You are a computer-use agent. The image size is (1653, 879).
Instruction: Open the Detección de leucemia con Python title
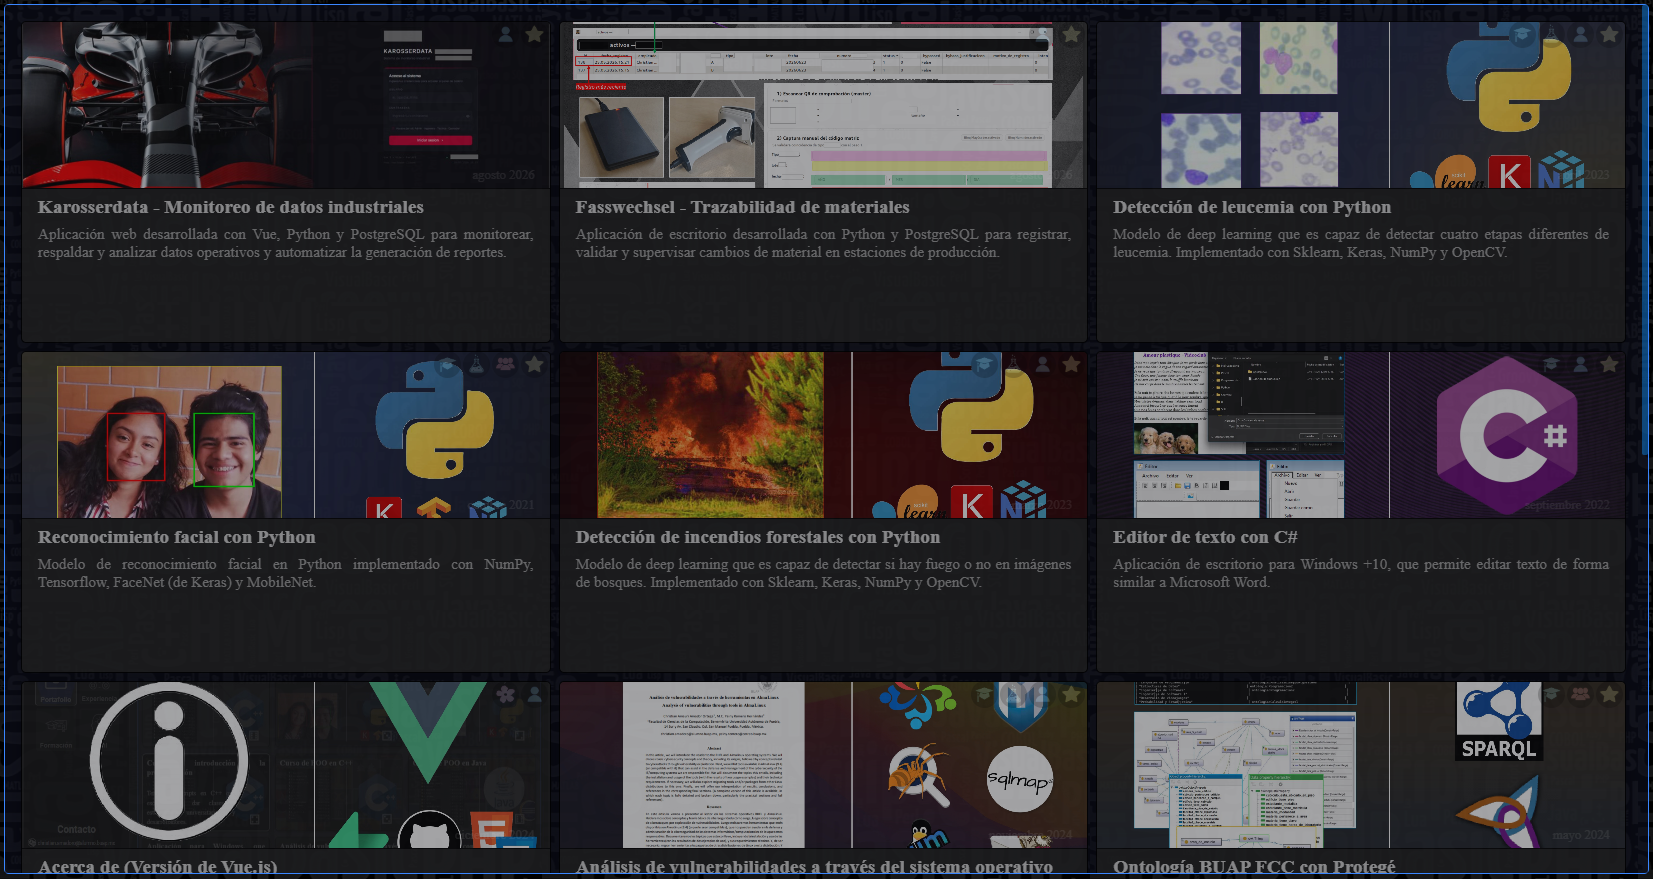pos(1252,207)
